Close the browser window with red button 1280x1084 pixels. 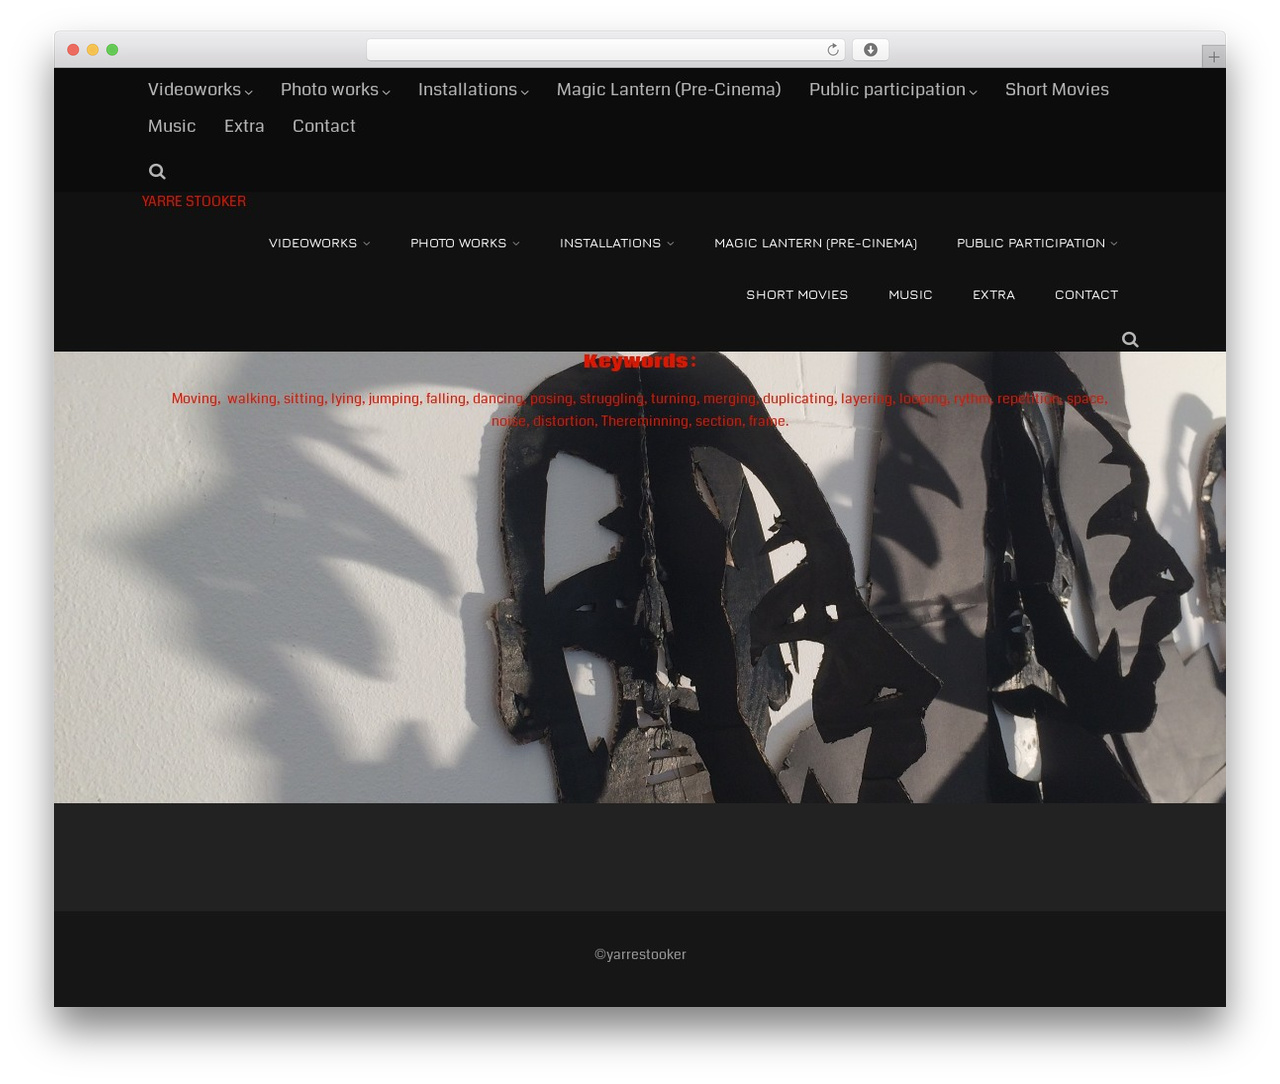pos(73,50)
